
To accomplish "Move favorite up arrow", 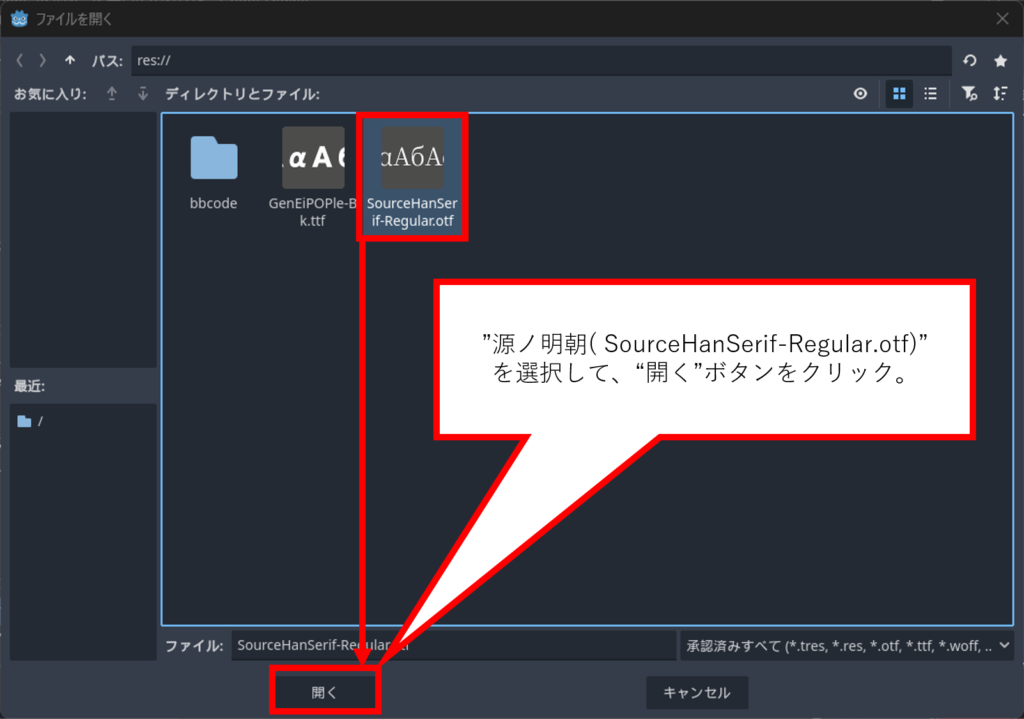I will [x=112, y=94].
